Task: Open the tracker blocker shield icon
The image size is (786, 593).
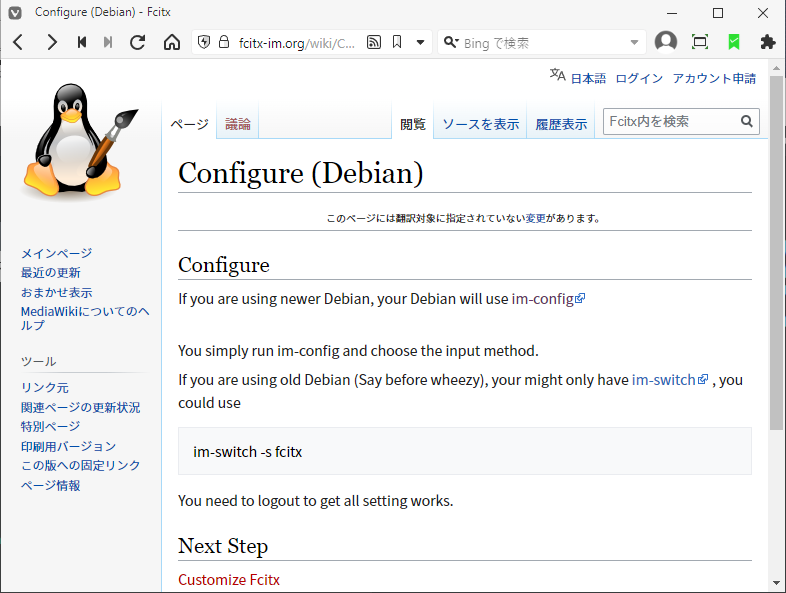Action: [204, 42]
